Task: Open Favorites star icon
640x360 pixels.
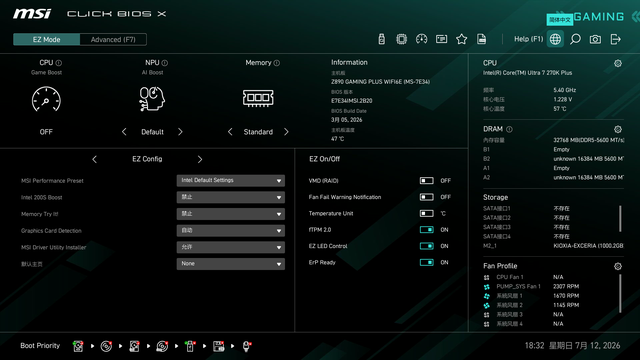Action: (462, 39)
